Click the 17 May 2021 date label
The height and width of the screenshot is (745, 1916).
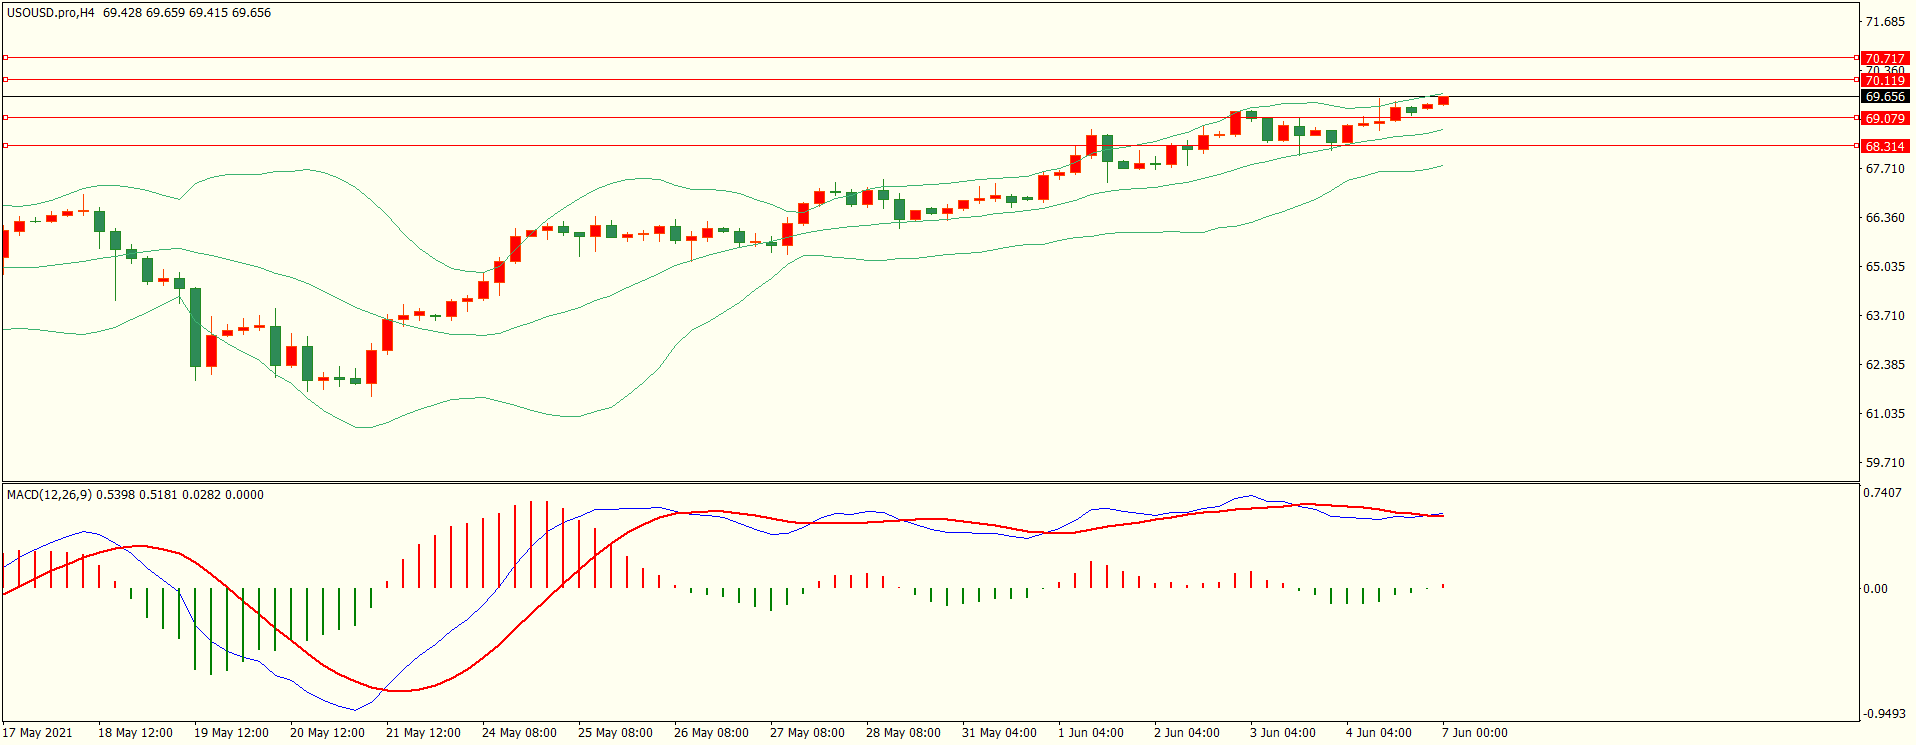tap(37, 733)
